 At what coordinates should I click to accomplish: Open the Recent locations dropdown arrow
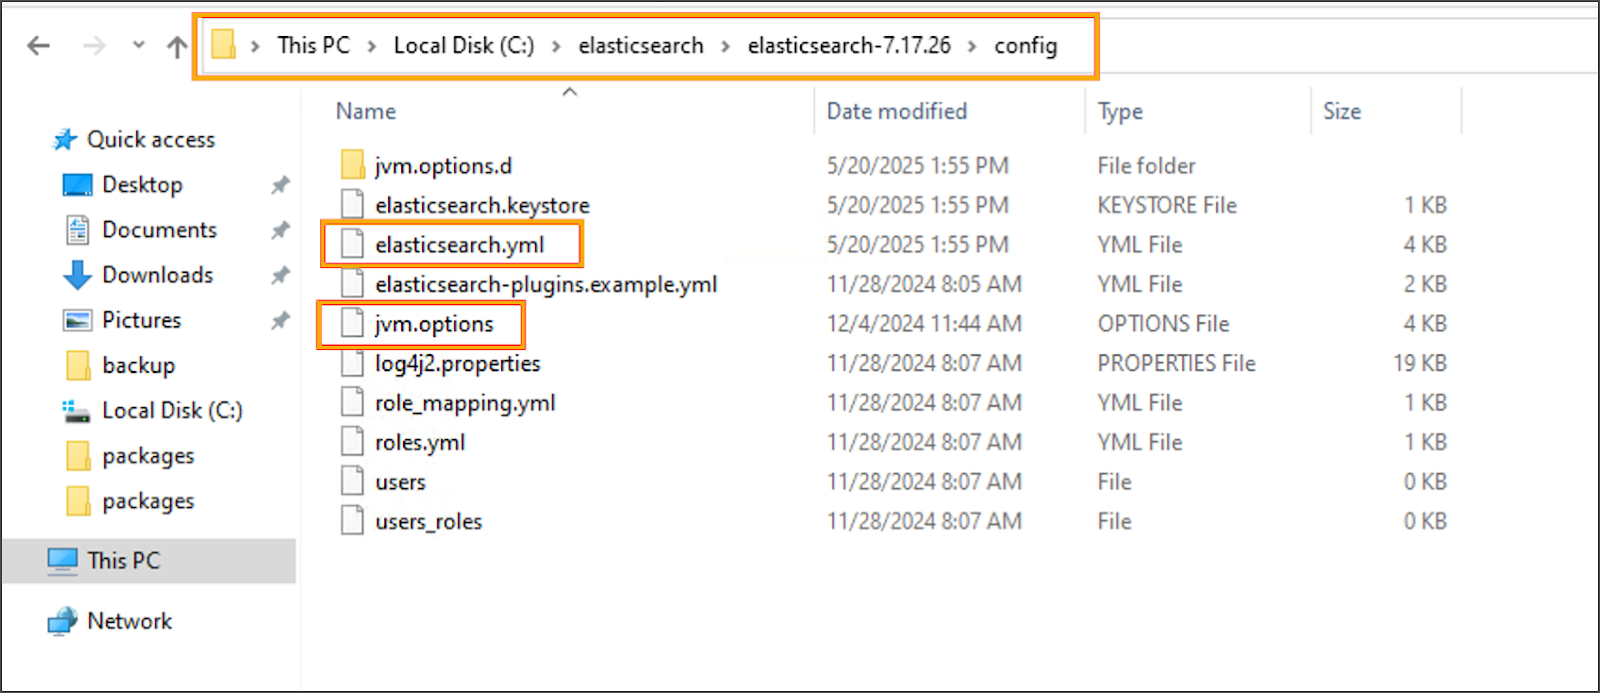point(138,46)
